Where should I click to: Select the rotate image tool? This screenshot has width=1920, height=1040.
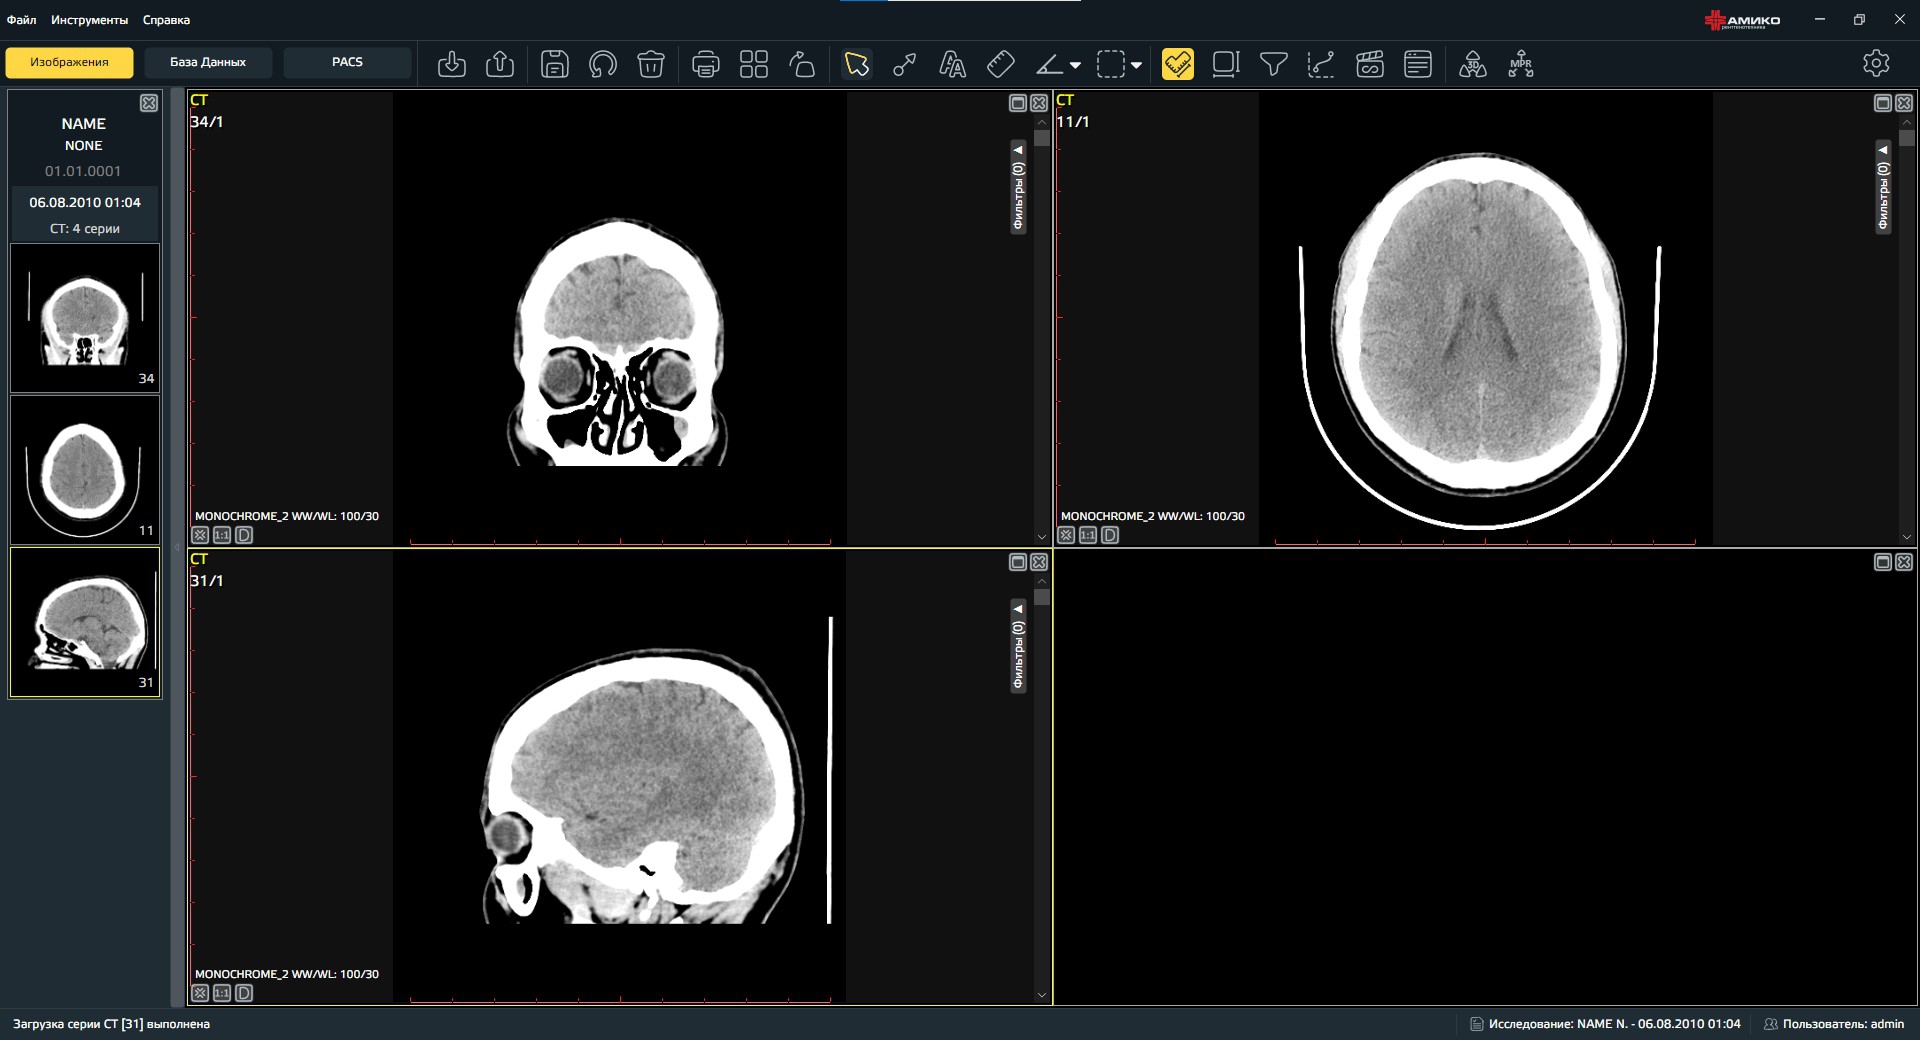coord(802,64)
